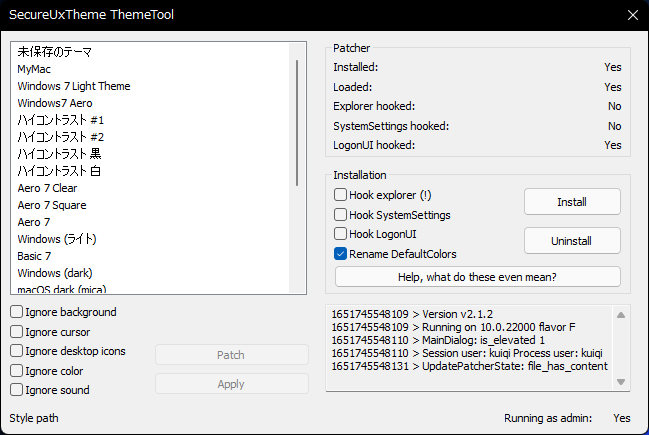
Task: Click the Uninstall button
Action: 572,240
